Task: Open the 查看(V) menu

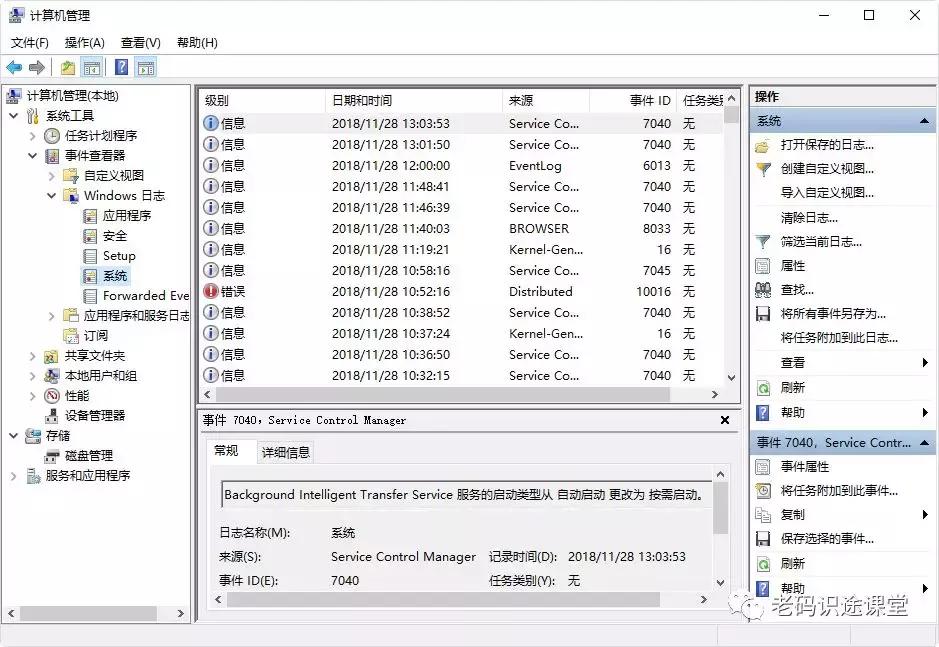Action: click(138, 42)
